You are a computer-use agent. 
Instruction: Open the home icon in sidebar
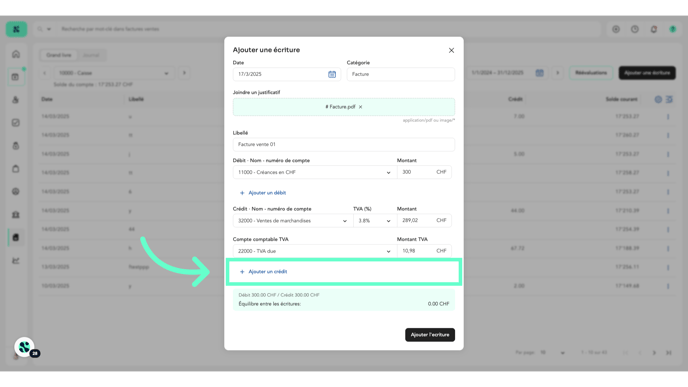point(16,54)
